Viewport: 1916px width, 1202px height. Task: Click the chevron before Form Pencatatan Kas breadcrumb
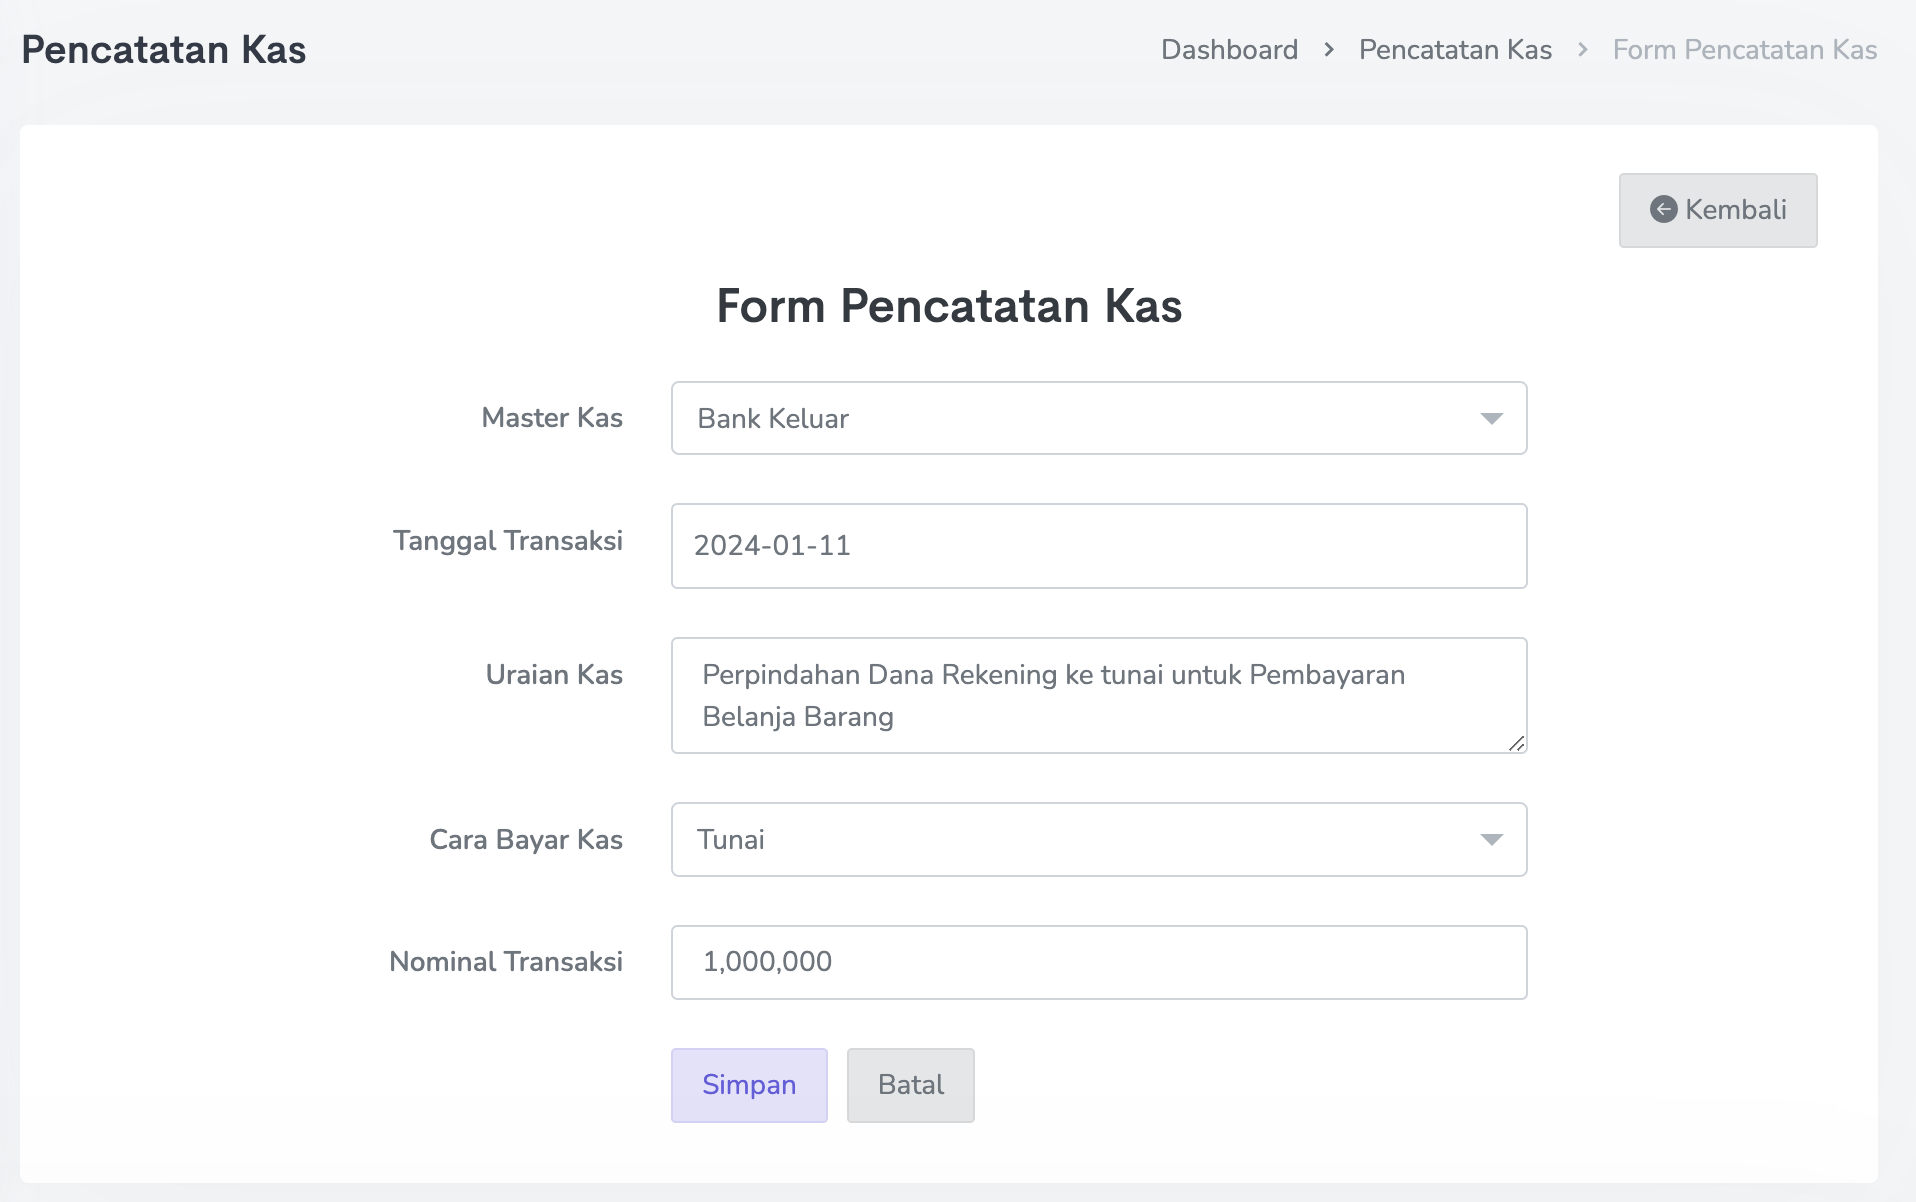(1582, 49)
